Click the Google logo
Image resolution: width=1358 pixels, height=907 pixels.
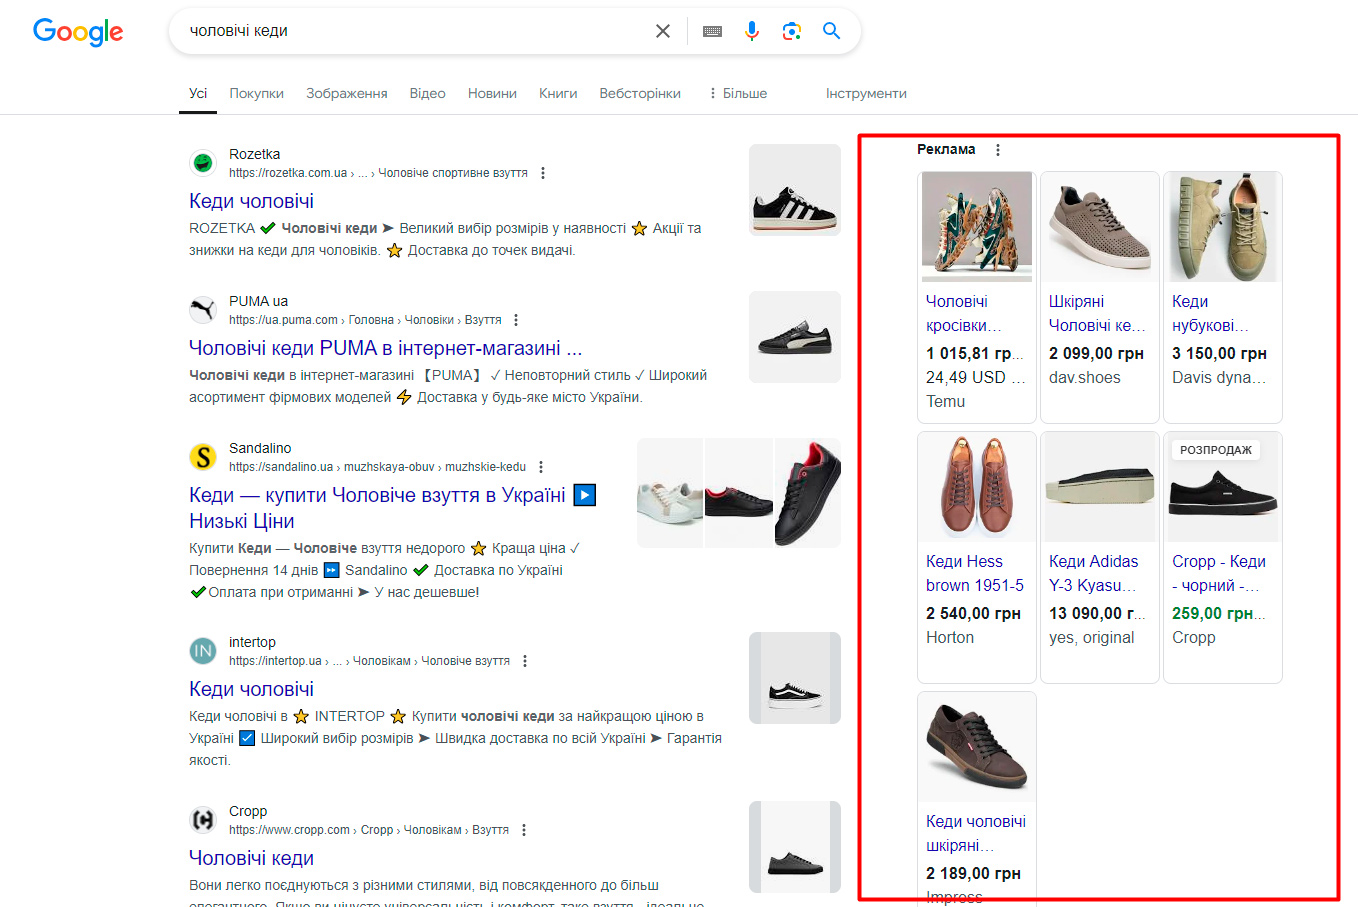(x=78, y=31)
